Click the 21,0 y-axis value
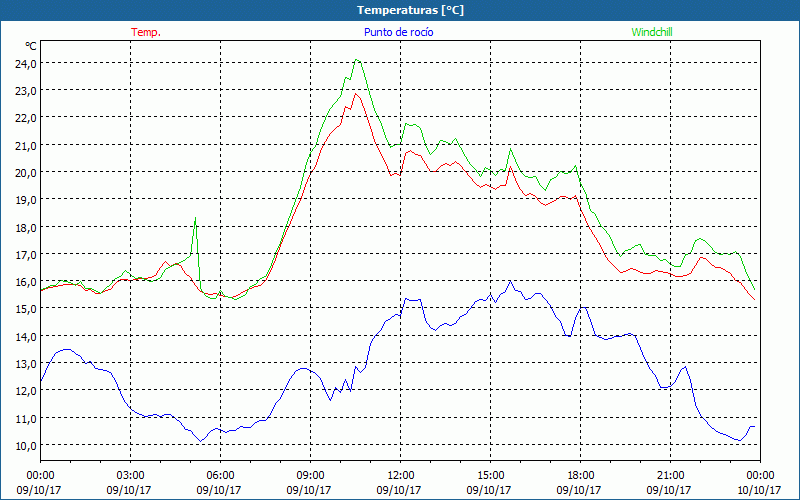This screenshot has width=800, height=500. (26, 145)
